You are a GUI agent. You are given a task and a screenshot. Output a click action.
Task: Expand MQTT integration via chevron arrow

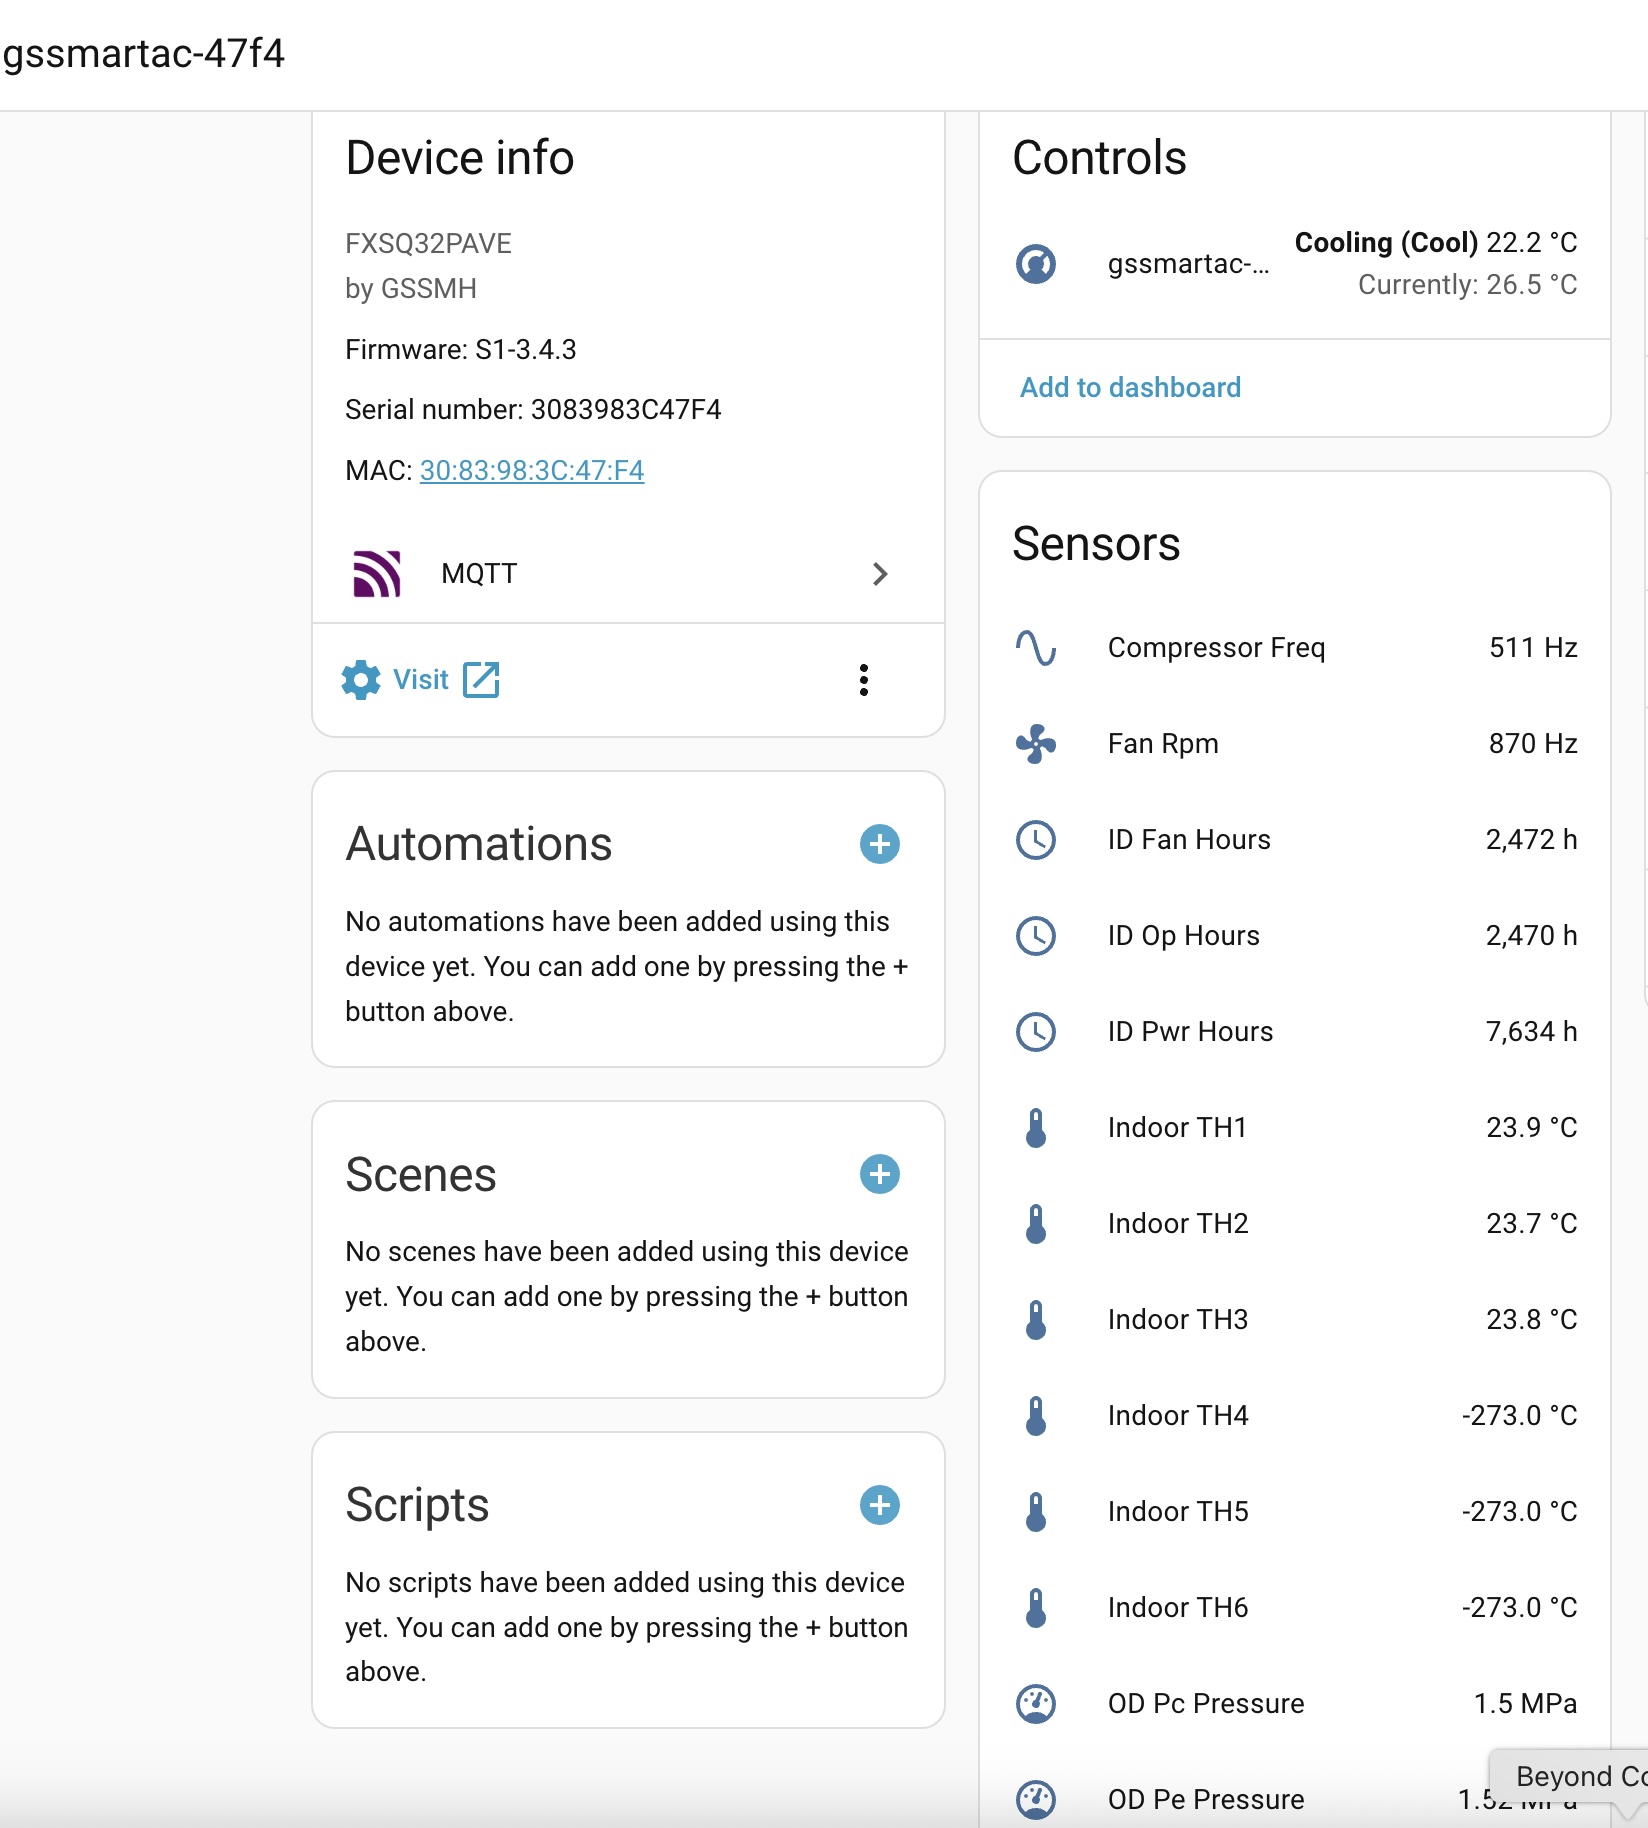click(x=880, y=574)
